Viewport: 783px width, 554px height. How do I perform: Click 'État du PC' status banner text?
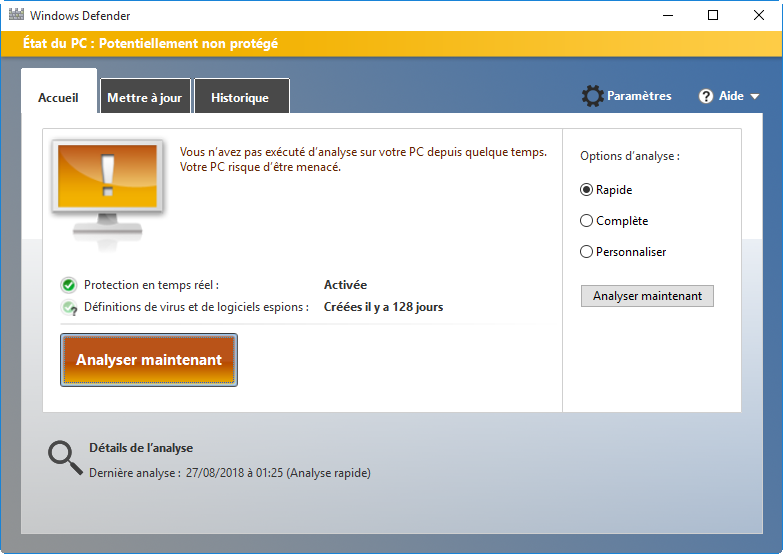150,43
